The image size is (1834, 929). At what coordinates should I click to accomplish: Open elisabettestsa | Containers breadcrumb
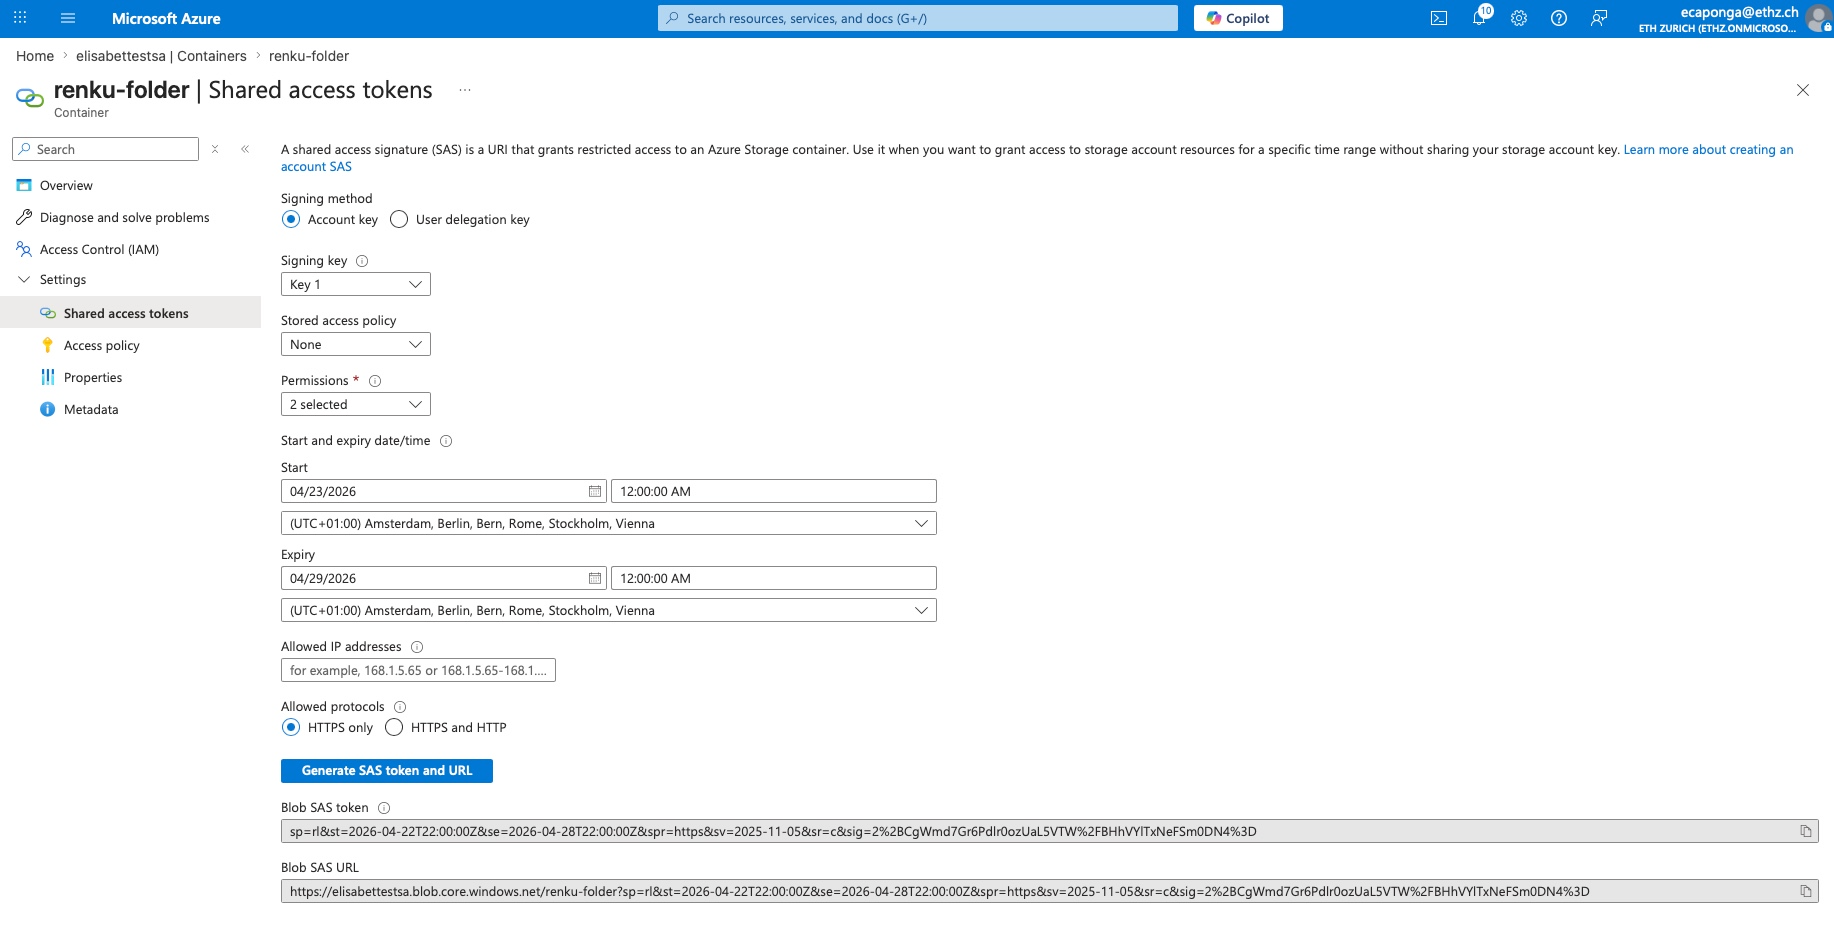click(x=161, y=56)
